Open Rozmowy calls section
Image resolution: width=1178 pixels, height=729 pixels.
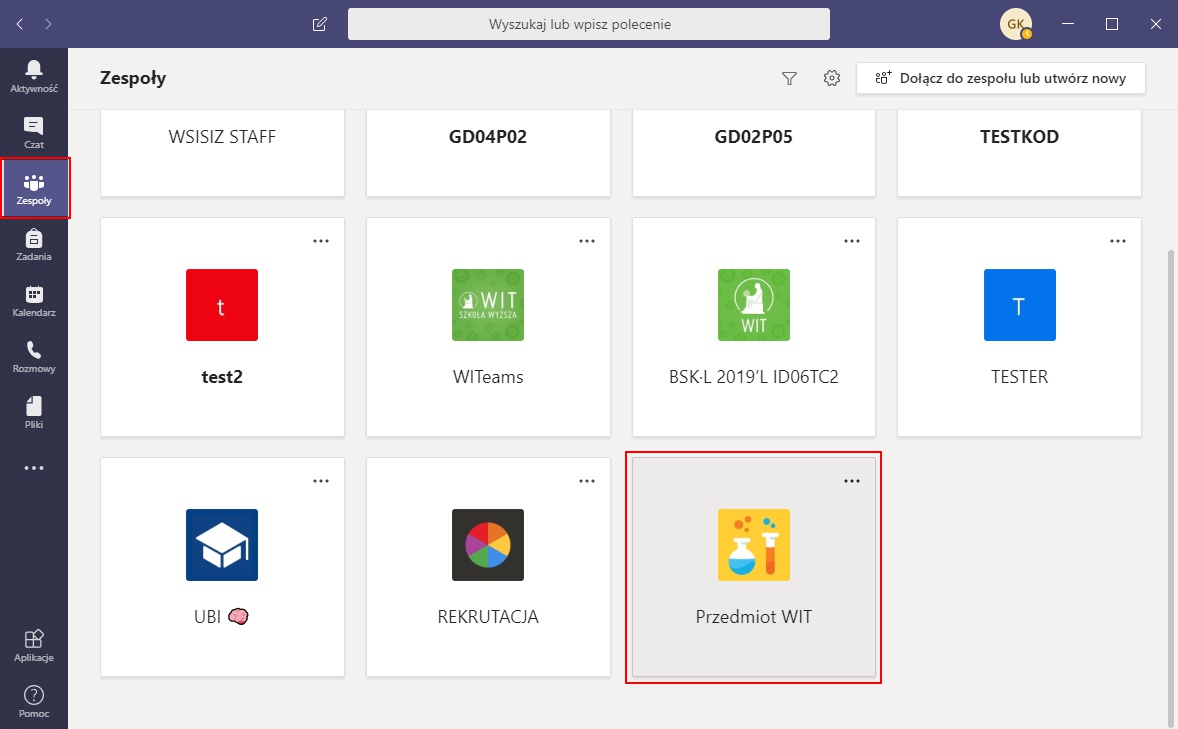34,357
